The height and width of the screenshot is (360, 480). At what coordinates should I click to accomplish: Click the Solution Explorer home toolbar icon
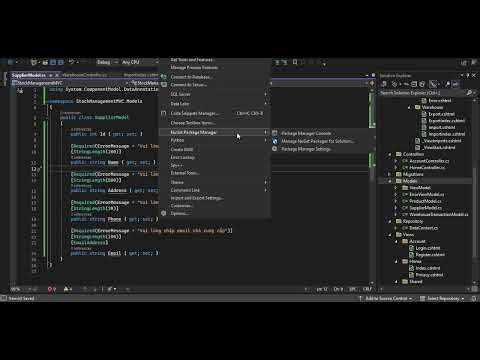click(384, 84)
